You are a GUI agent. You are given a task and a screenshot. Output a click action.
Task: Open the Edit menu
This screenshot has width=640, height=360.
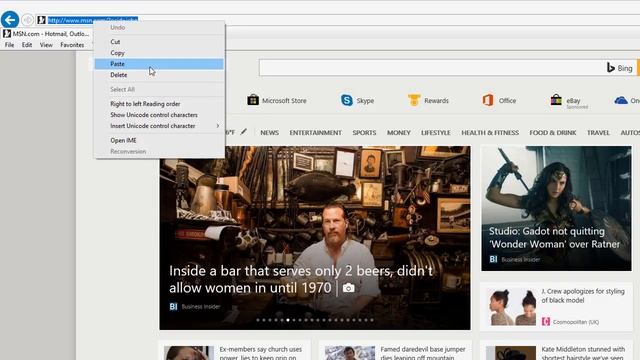27,45
